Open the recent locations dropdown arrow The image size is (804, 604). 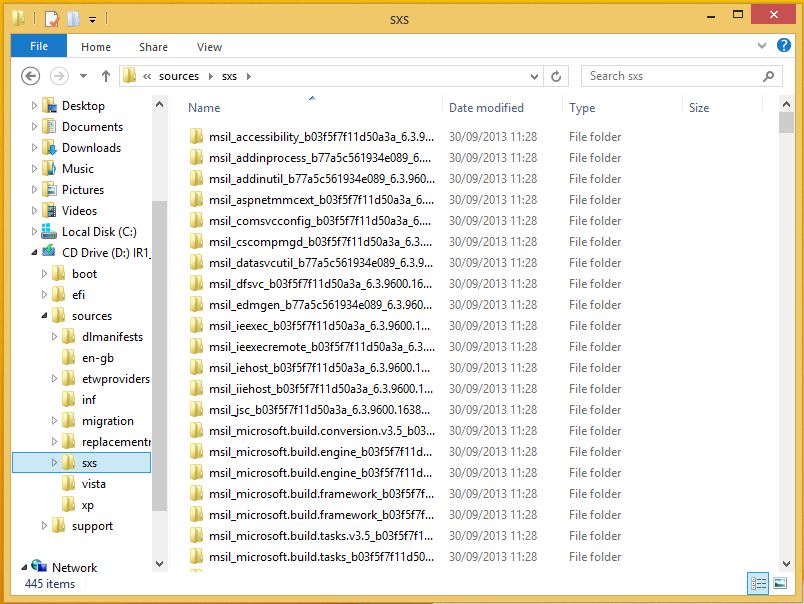(83, 76)
